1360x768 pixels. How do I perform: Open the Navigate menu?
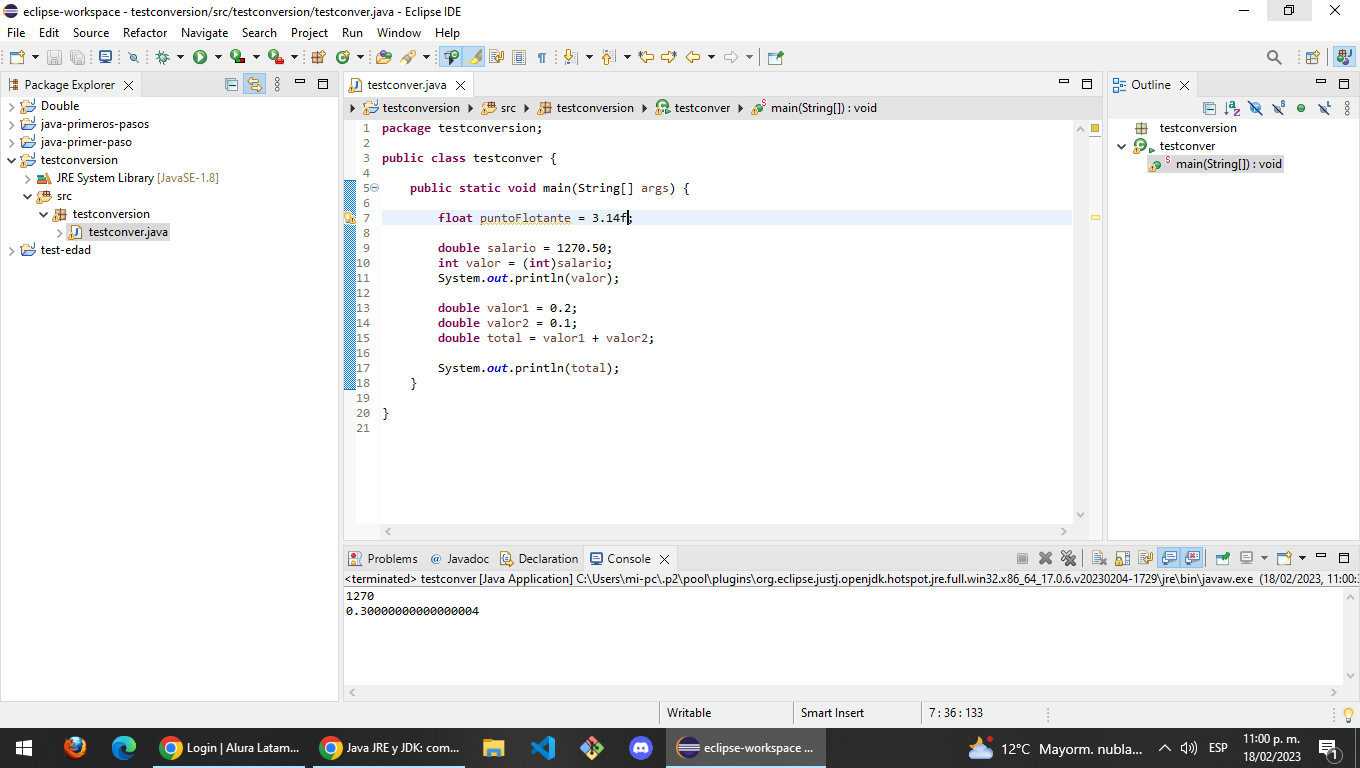[204, 33]
